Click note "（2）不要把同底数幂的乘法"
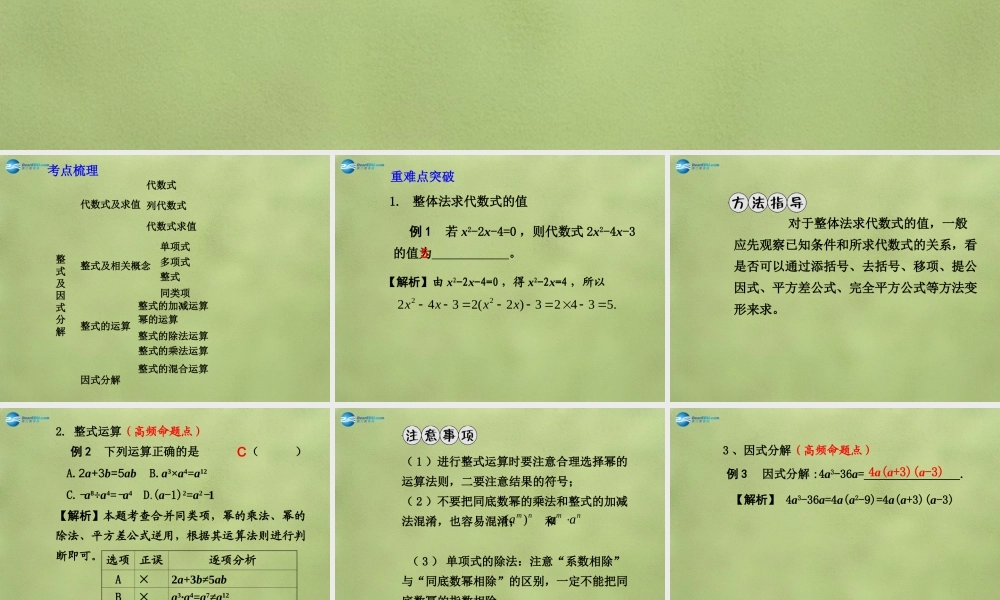 click(x=515, y=511)
